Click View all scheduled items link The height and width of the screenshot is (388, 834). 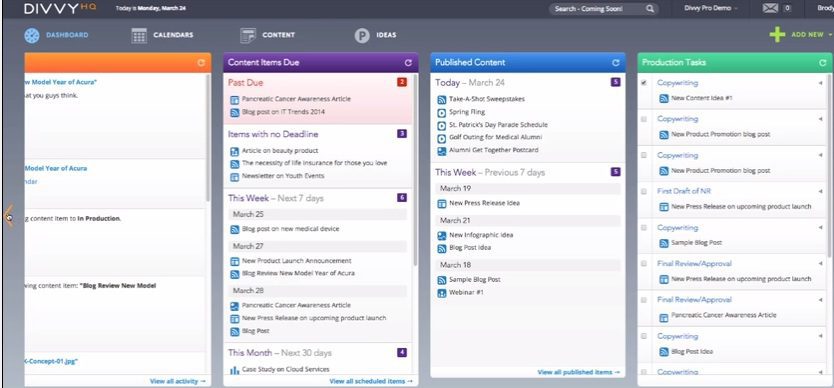tap(371, 381)
